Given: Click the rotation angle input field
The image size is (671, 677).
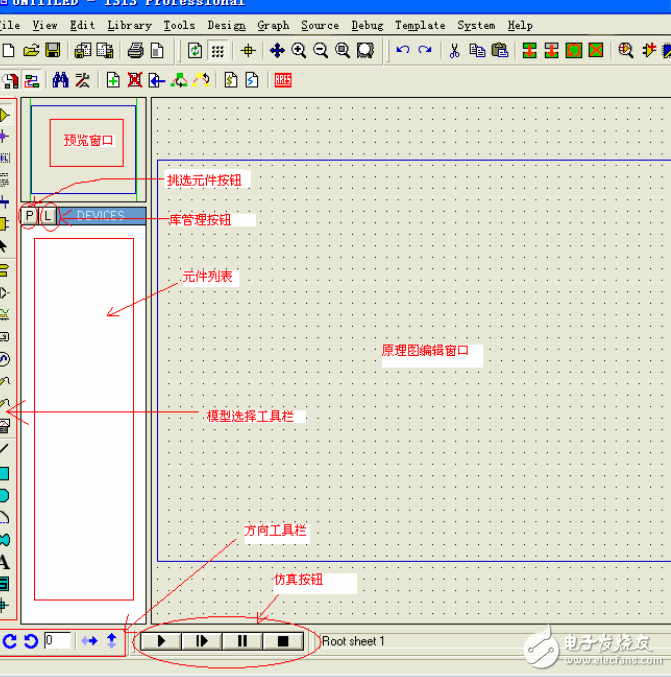Looking at the screenshot, I should tap(57, 641).
